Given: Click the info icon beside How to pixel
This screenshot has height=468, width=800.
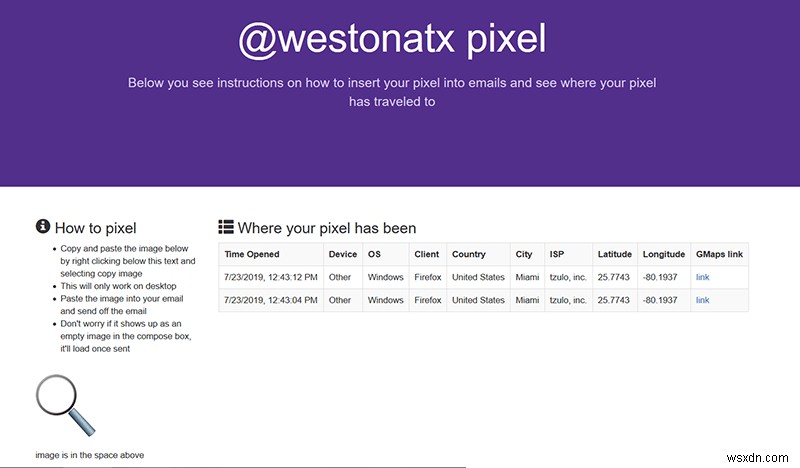Looking at the screenshot, I should [43, 227].
